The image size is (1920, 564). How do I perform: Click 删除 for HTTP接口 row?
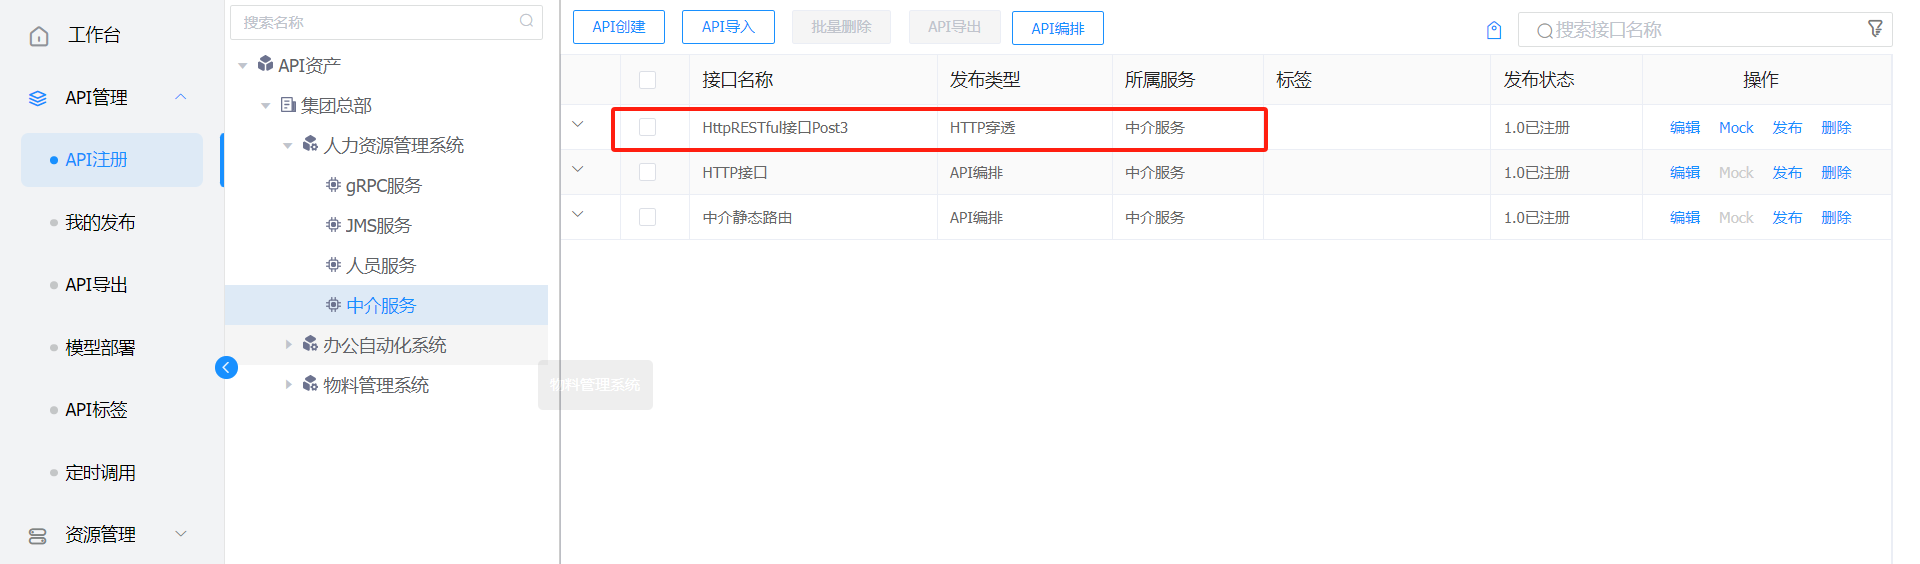coord(1836,172)
